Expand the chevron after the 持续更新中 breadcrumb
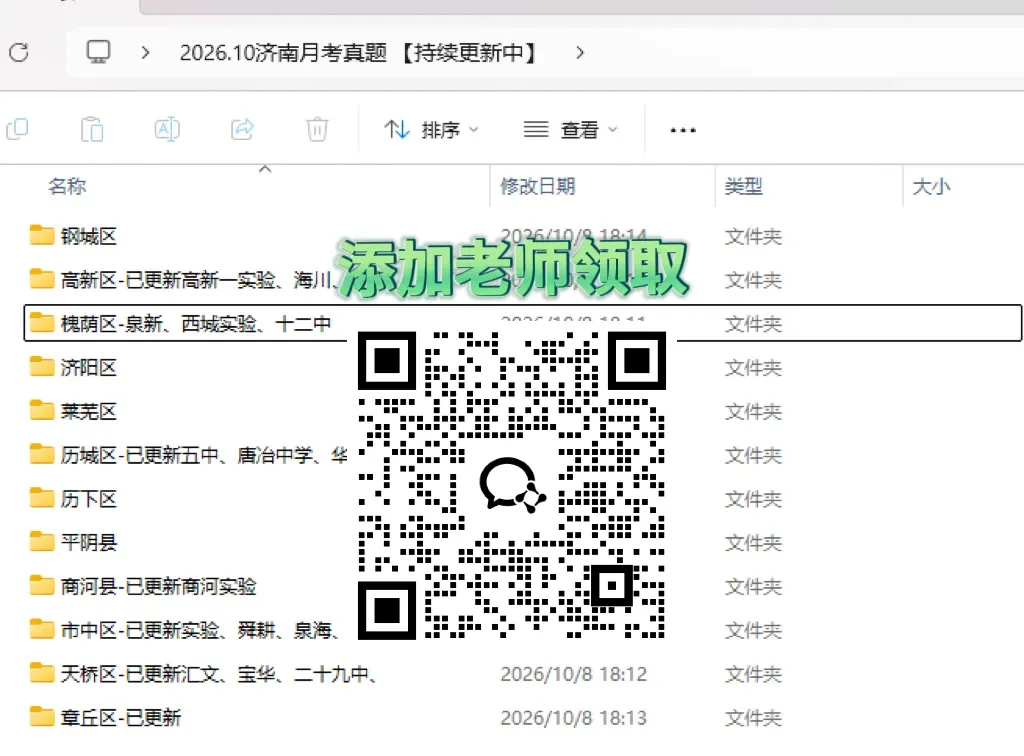The height and width of the screenshot is (756, 1024). tap(580, 52)
